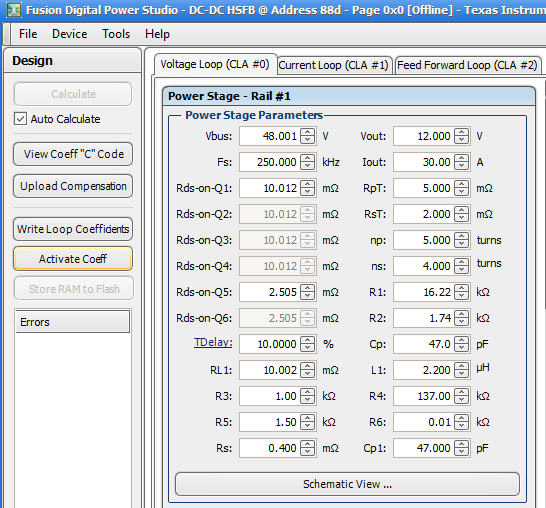The image size is (546, 508).
Task: Increase Fs with spinner up arrow
Action: [x=307, y=158]
